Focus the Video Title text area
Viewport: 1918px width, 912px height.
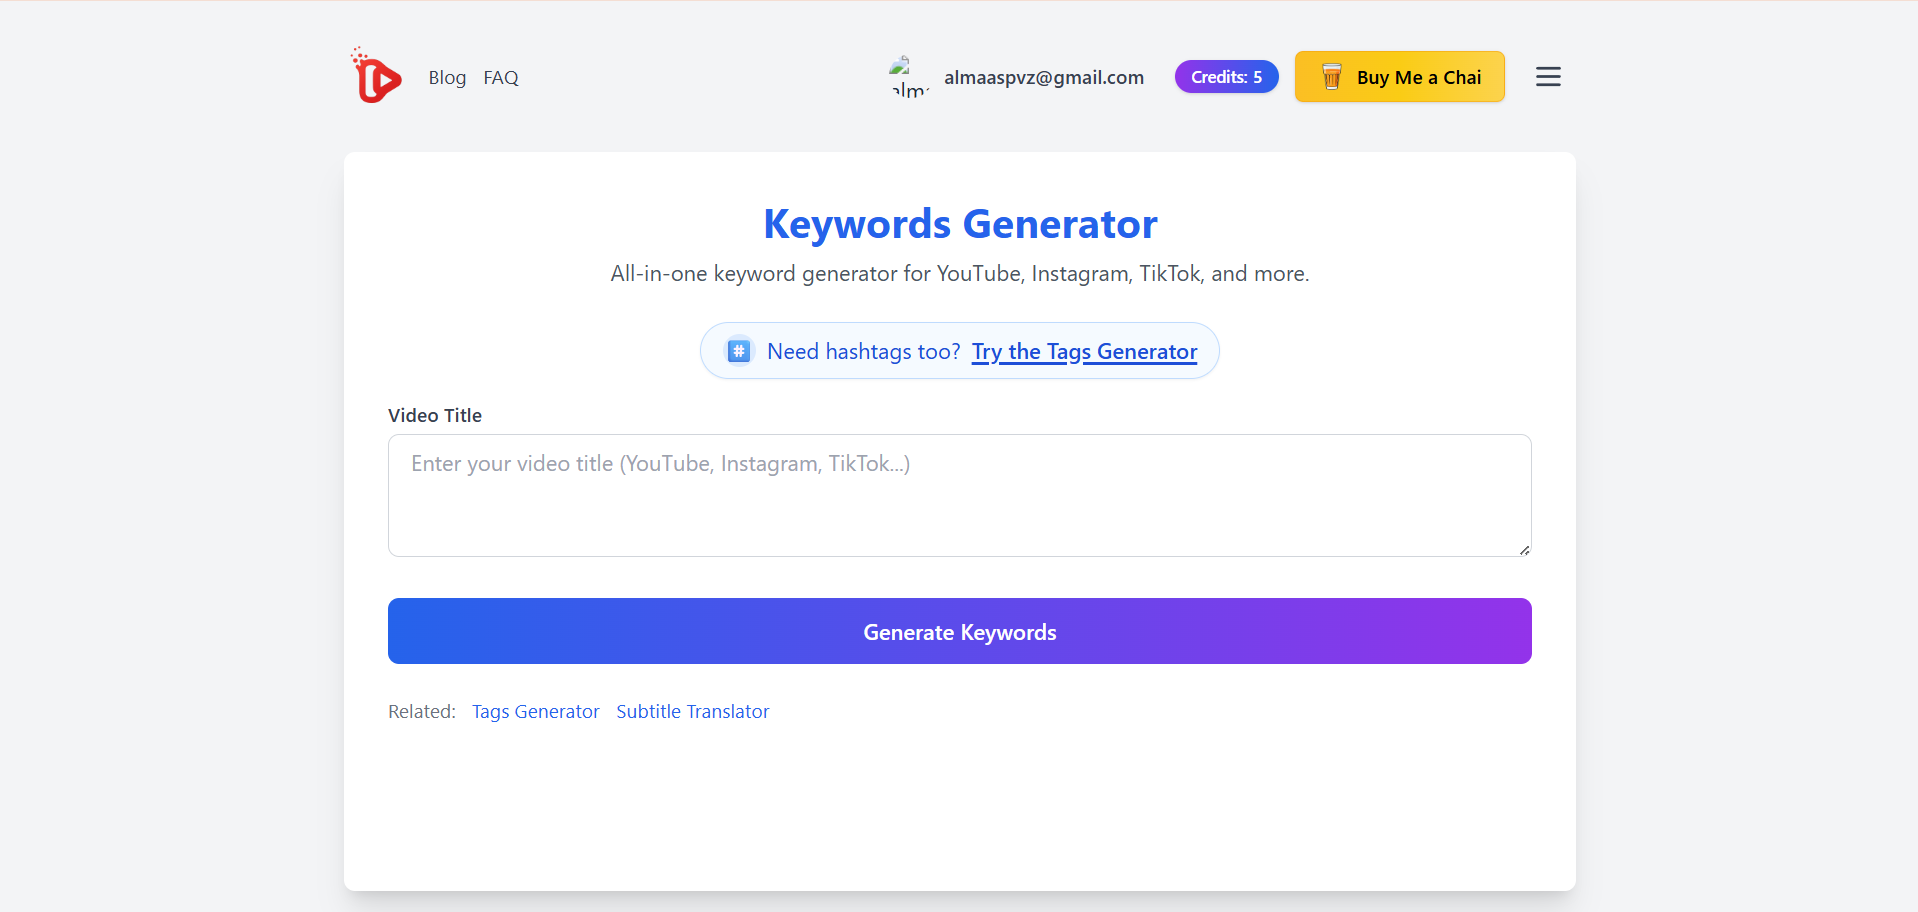pos(959,495)
